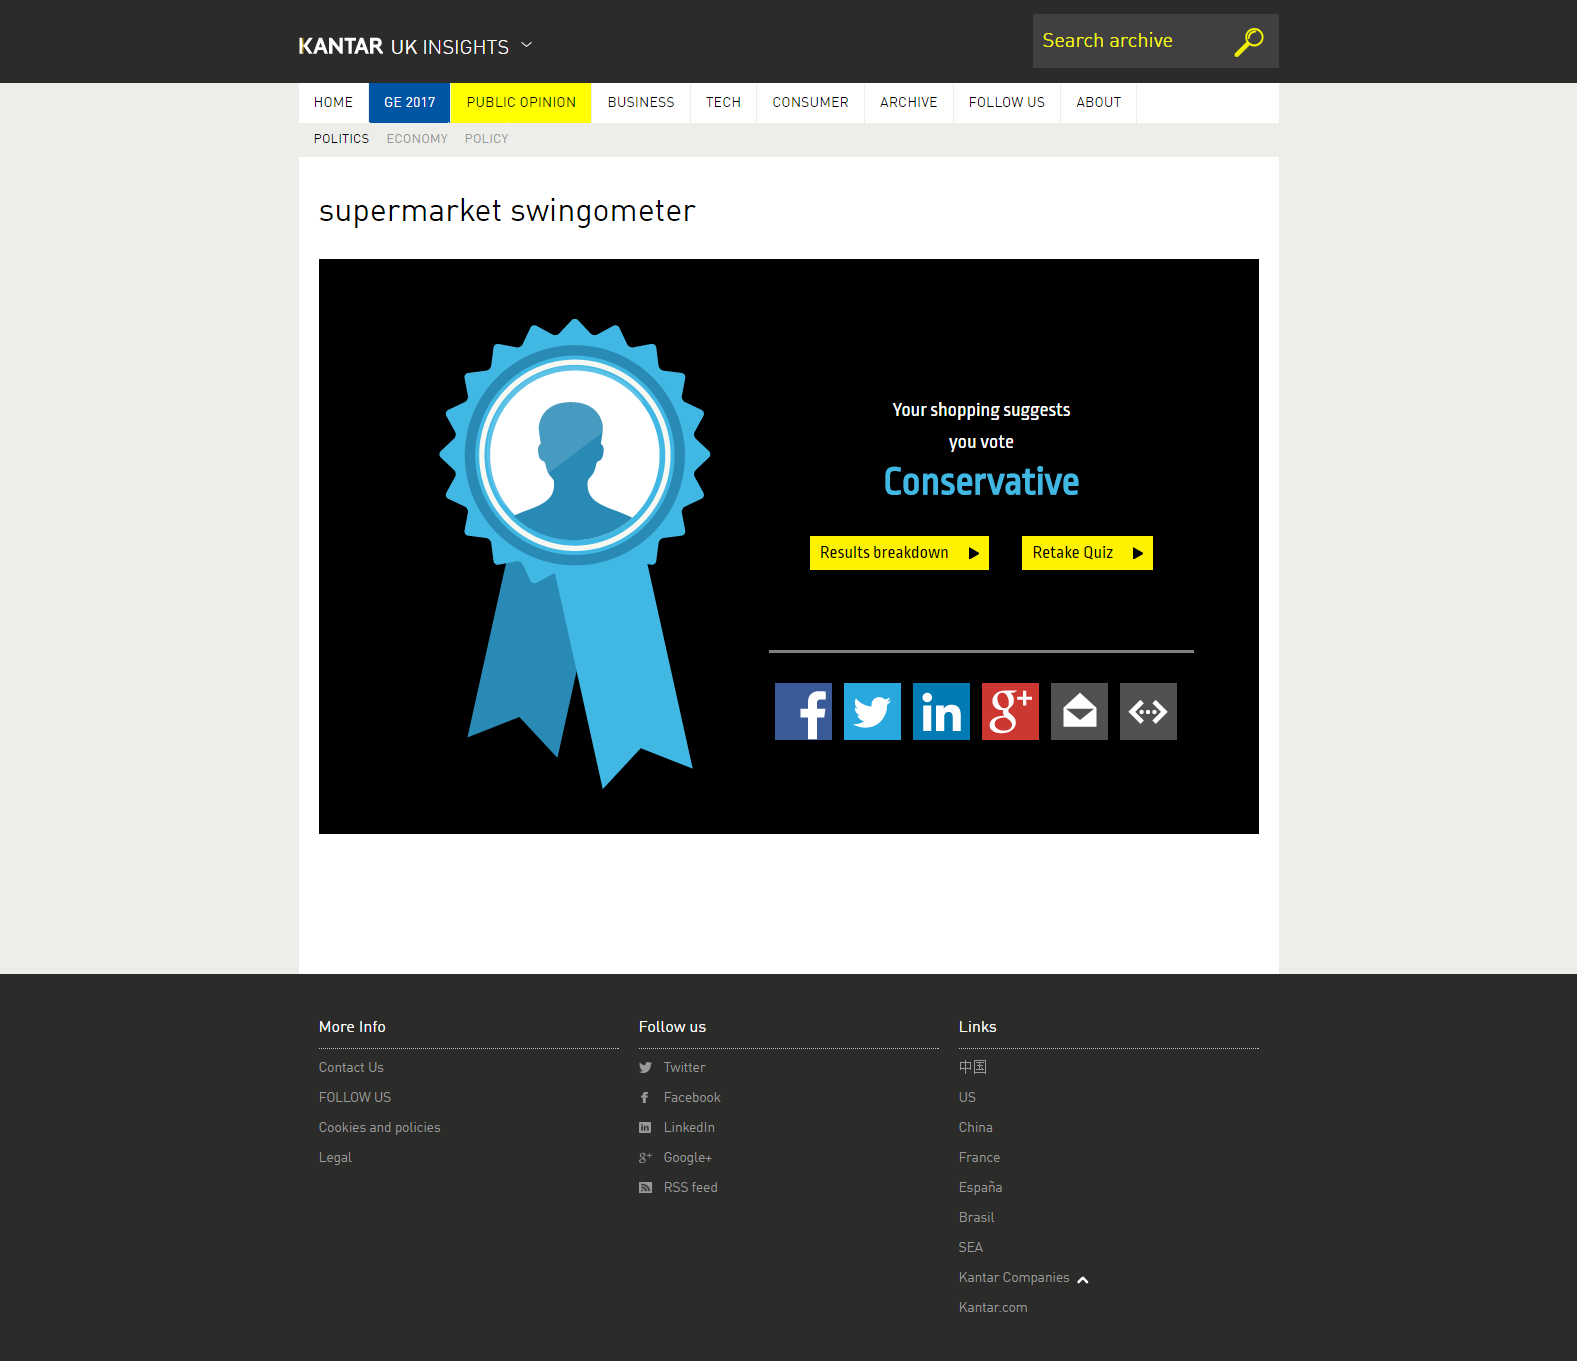The image size is (1577, 1361).
Task: Open the US site link
Action: [967, 1098]
